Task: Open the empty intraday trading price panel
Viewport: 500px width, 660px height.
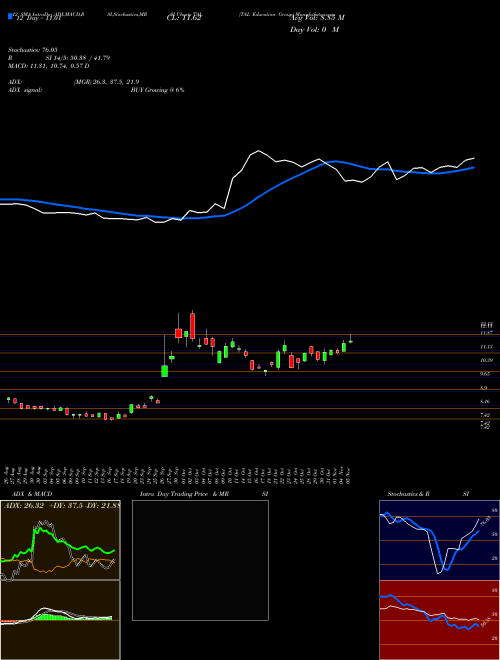Action: click(x=200, y=560)
